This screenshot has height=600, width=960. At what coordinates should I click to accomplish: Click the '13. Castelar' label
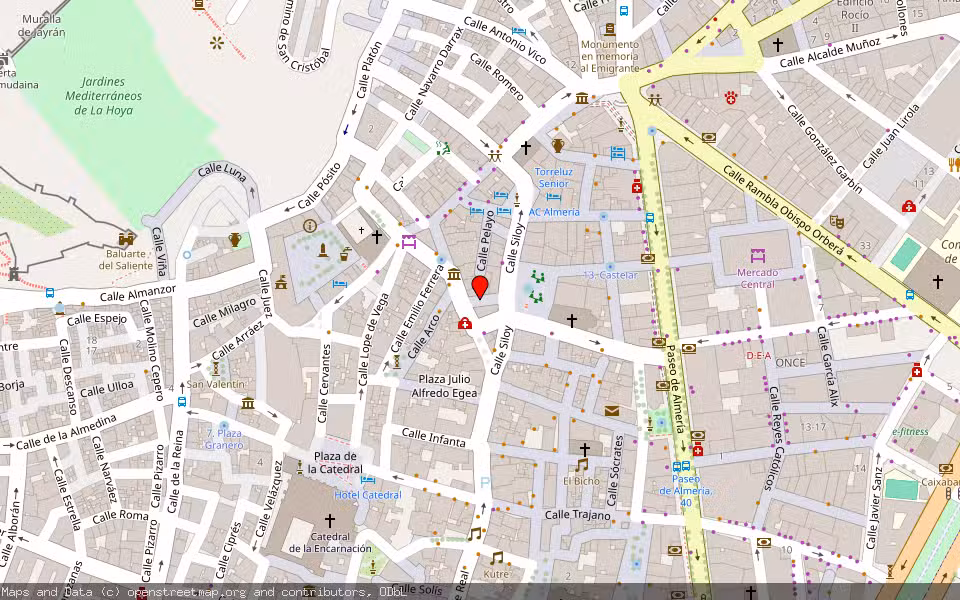(610, 275)
